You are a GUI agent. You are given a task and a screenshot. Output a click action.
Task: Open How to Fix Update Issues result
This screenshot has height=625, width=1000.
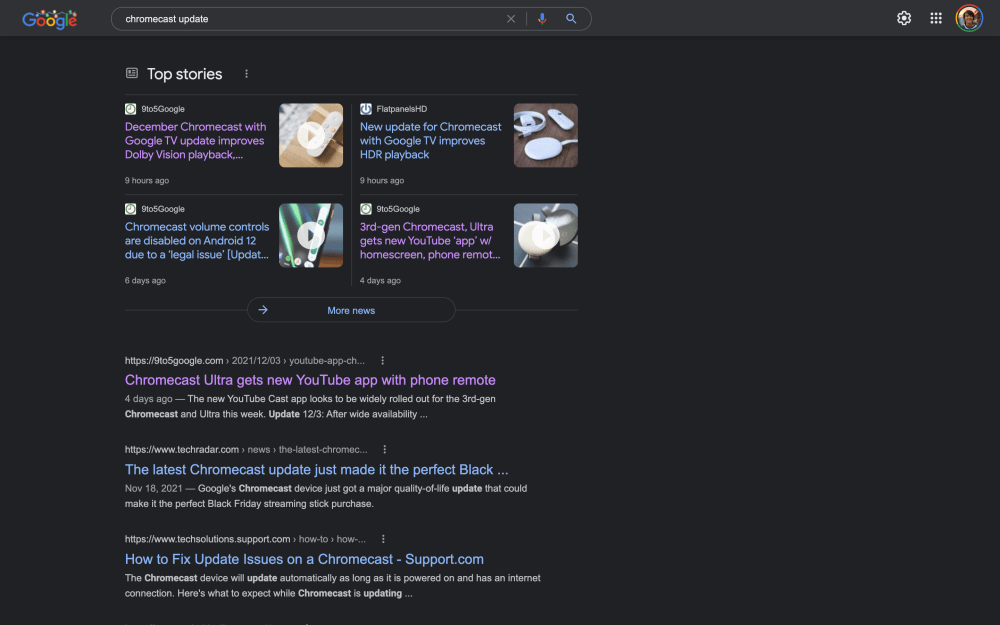coord(304,559)
